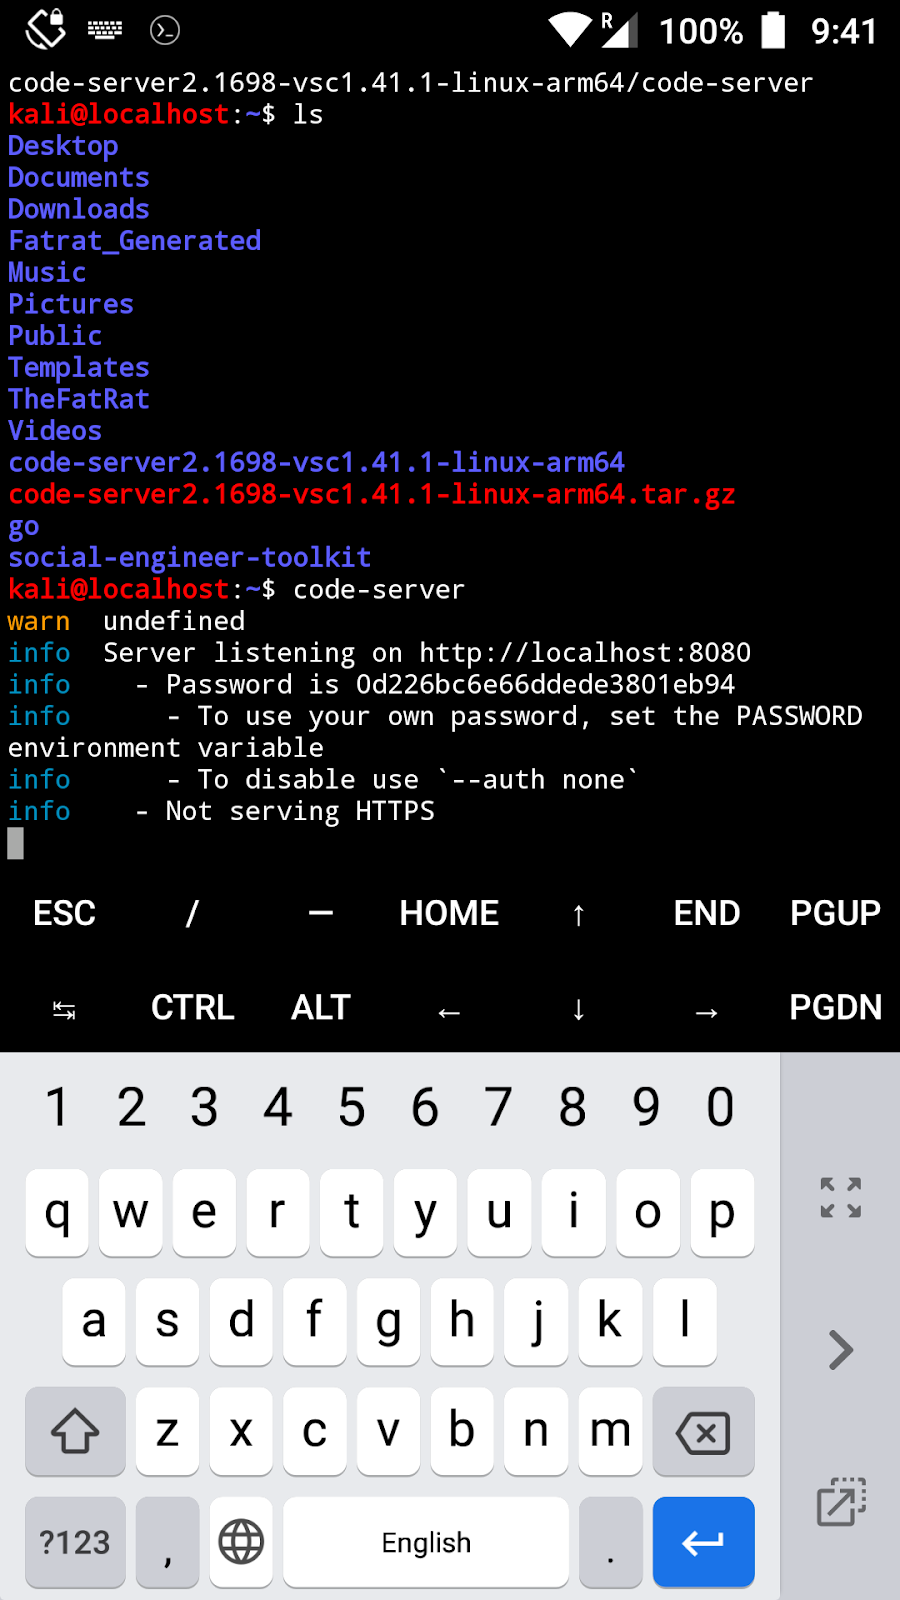The height and width of the screenshot is (1600, 900).
Task: Tap the English space bar
Action: click(426, 1542)
